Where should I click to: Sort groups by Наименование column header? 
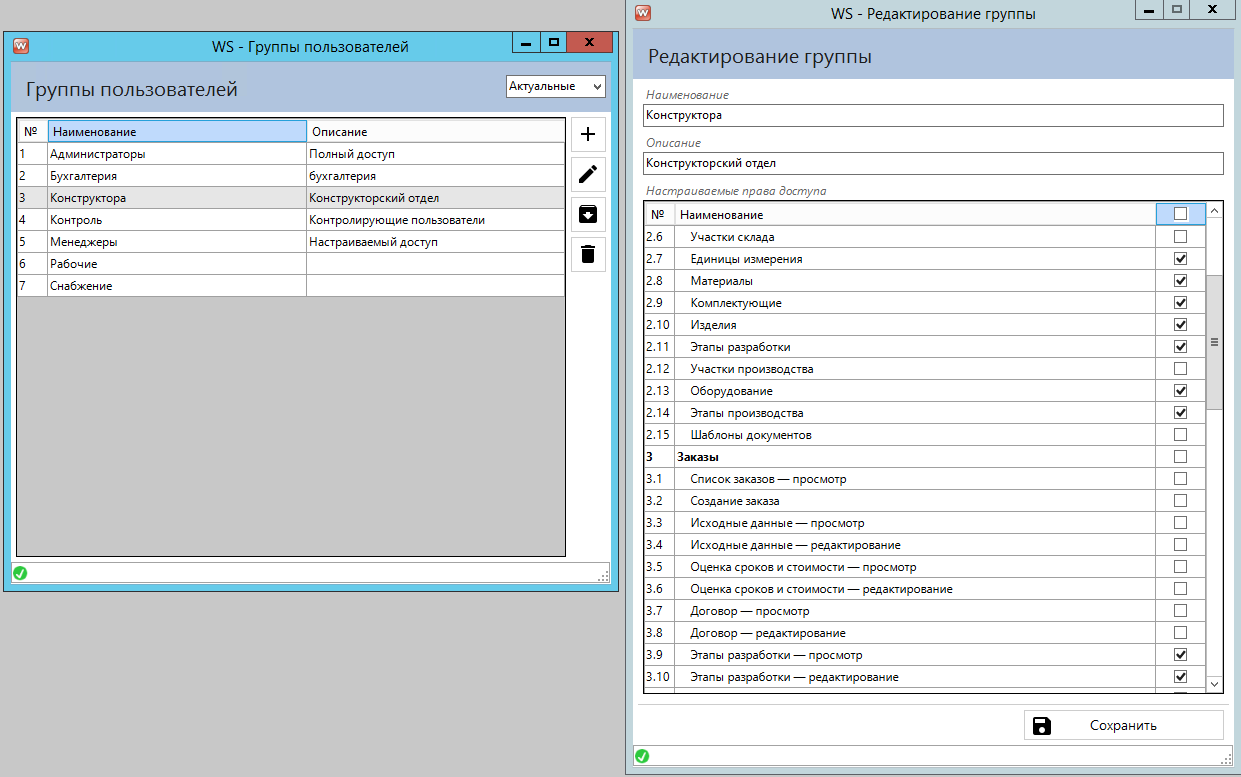tap(177, 132)
